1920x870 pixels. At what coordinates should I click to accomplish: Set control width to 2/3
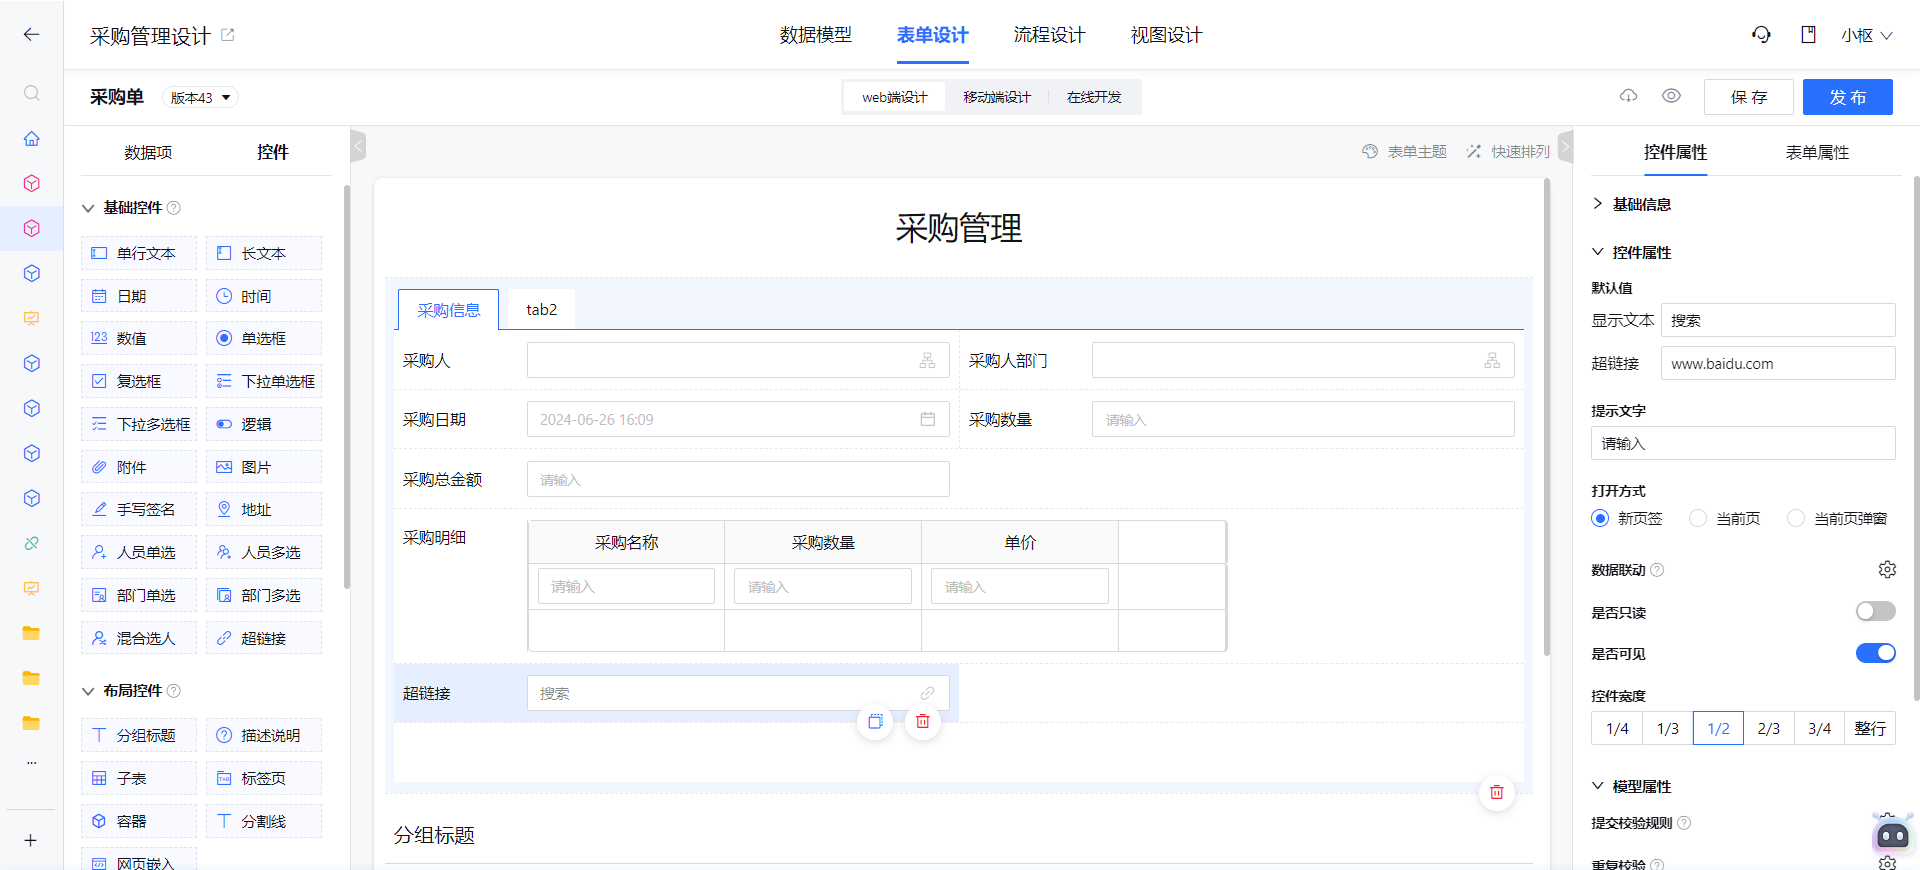1769,728
